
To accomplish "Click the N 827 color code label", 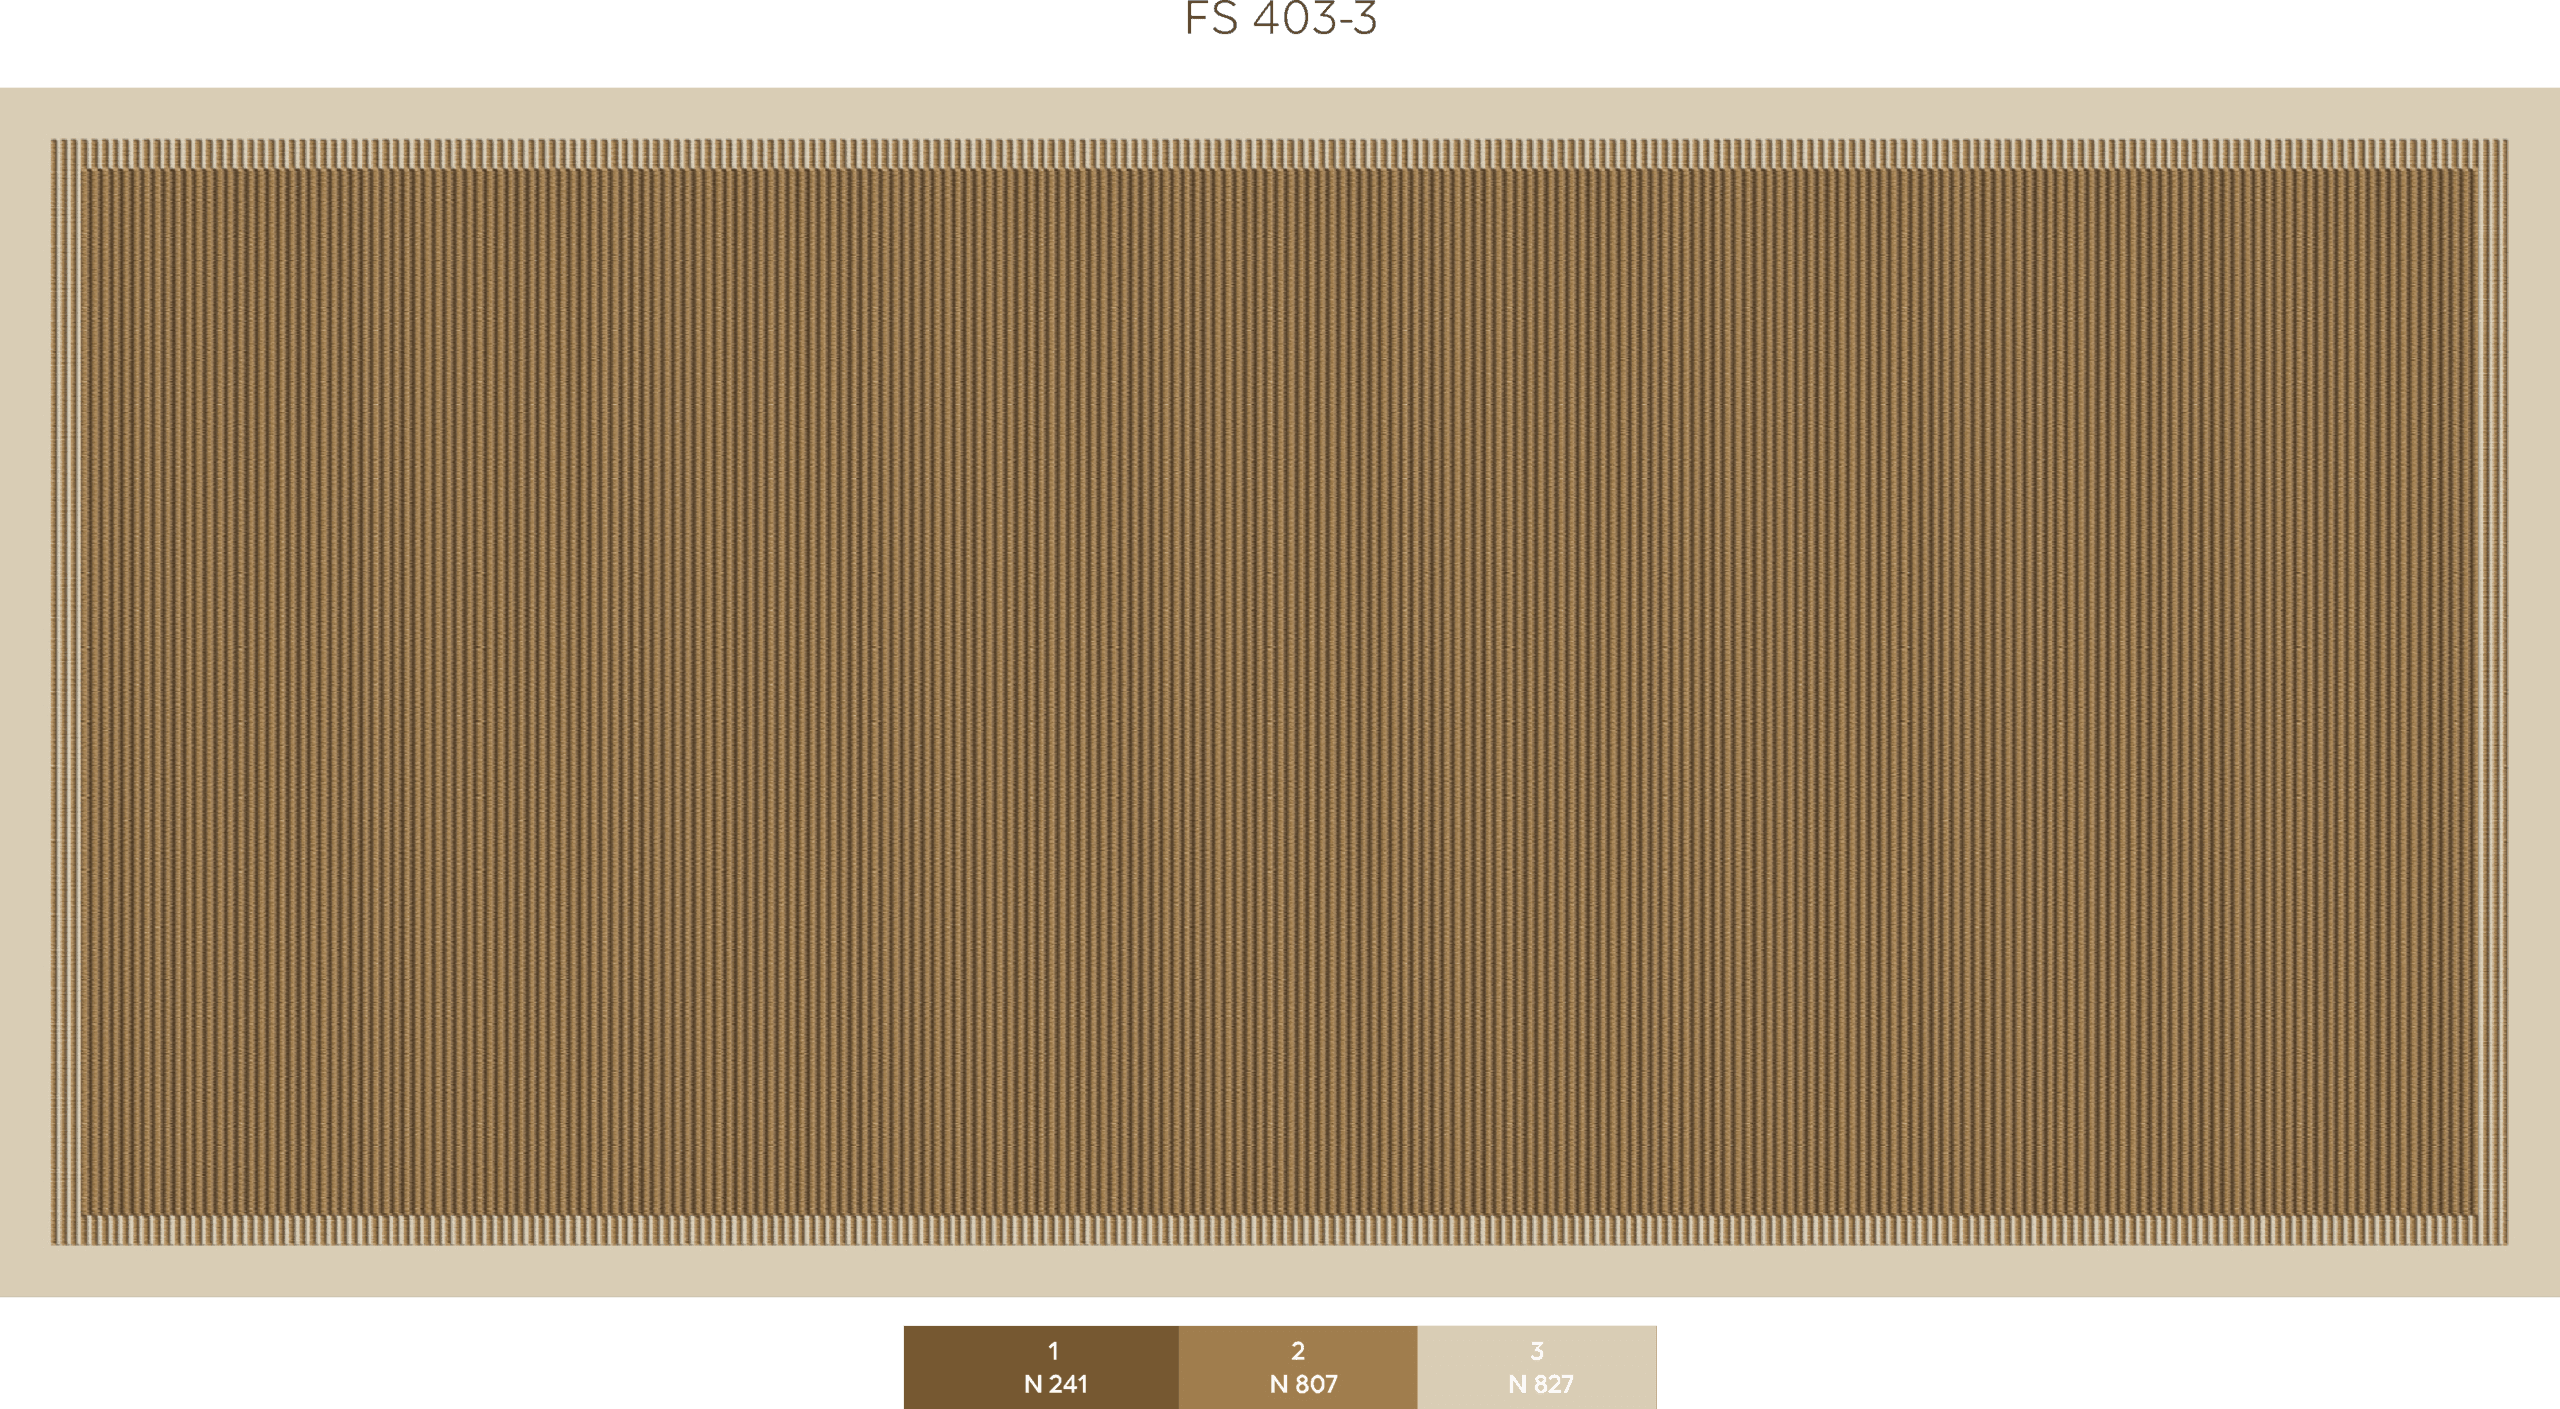I will coord(1541,1384).
